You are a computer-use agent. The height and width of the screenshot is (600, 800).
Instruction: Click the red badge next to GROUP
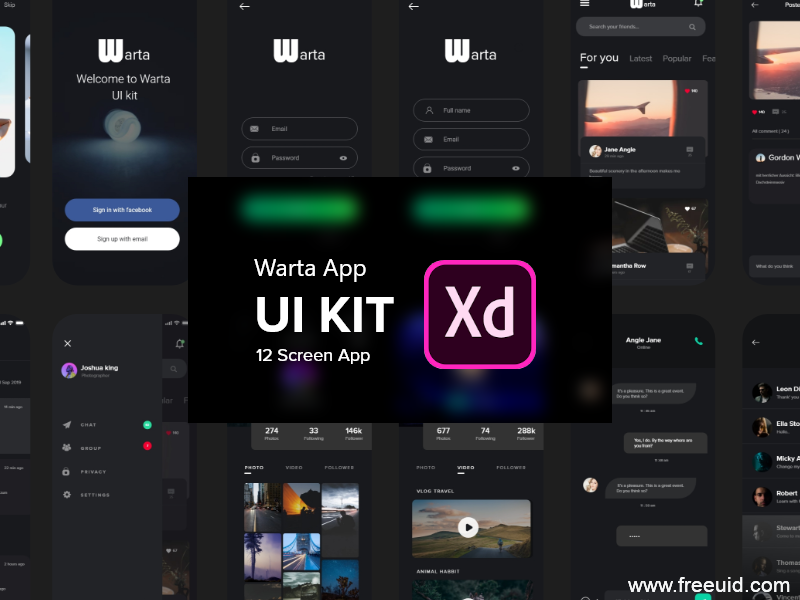(x=147, y=446)
